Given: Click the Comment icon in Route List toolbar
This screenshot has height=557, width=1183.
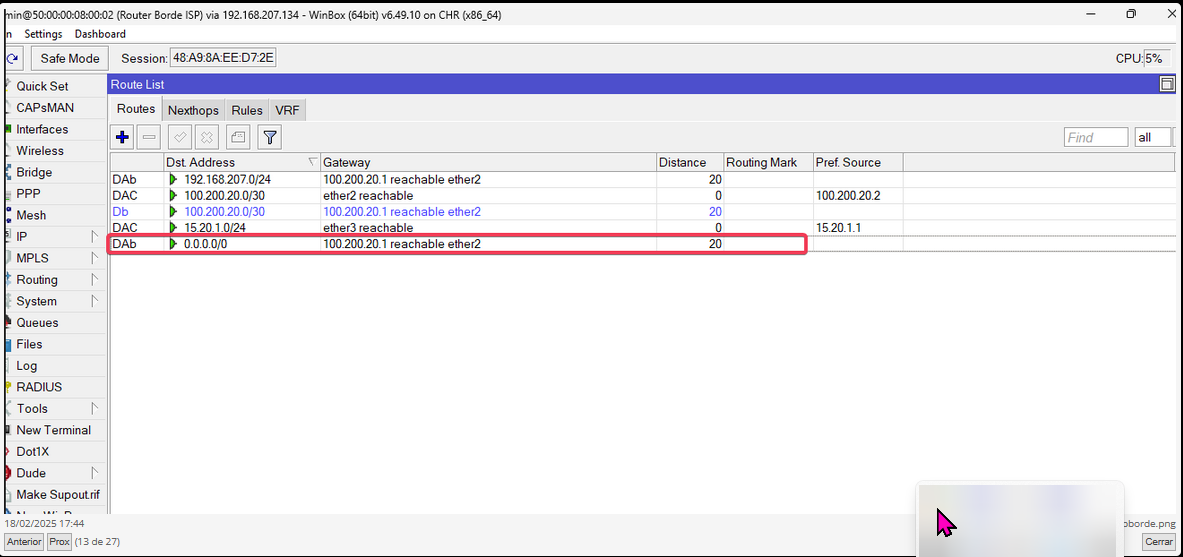Looking at the screenshot, I should pyautogui.click(x=238, y=137).
